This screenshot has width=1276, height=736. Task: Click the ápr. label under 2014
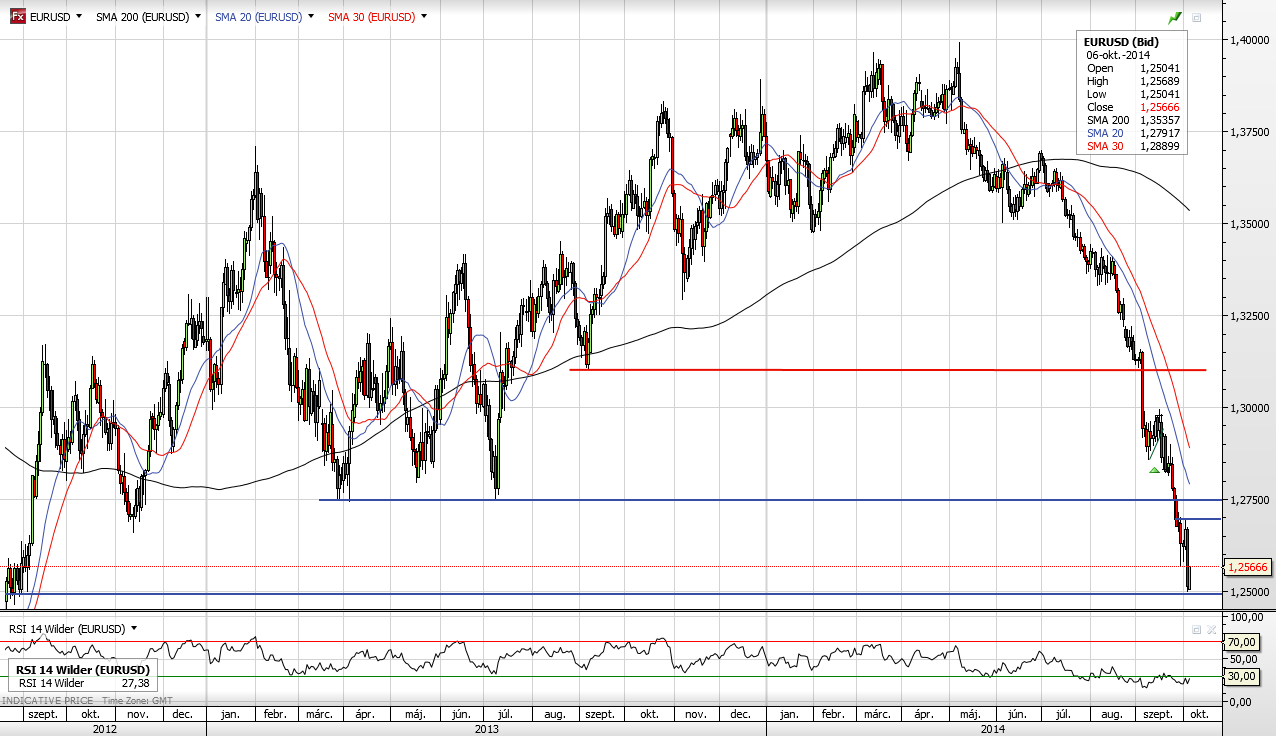[924, 715]
